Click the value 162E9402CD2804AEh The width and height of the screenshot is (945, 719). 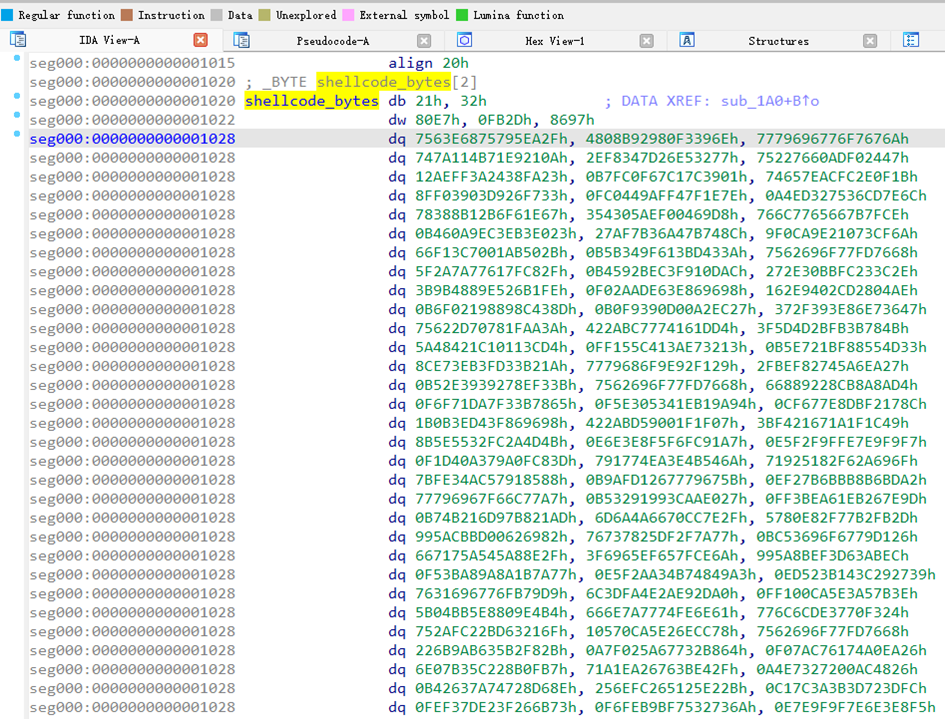[x=842, y=290]
